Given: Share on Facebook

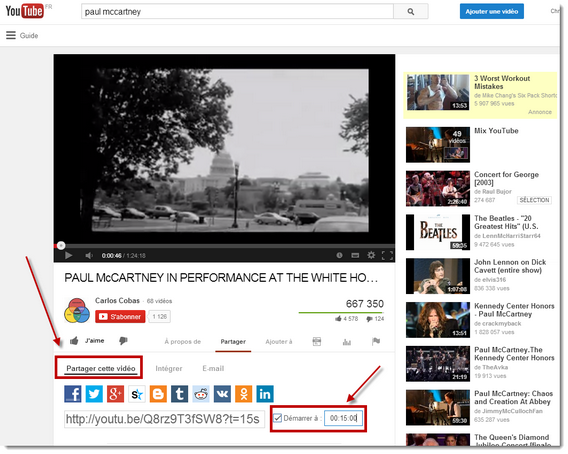Looking at the screenshot, I should [73, 394].
